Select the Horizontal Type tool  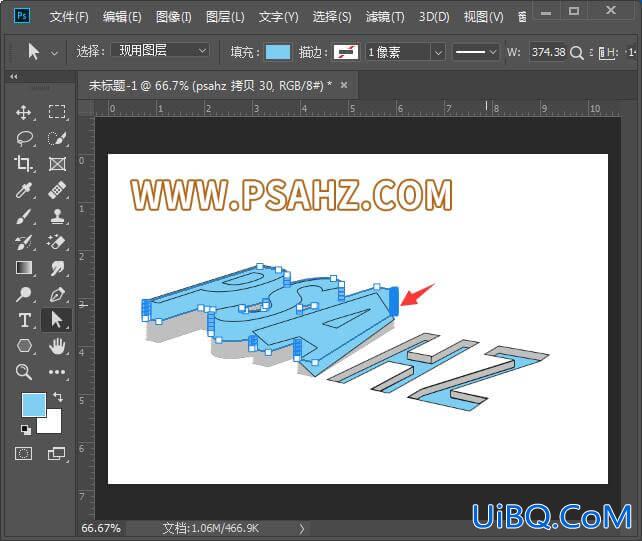[x=24, y=320]
